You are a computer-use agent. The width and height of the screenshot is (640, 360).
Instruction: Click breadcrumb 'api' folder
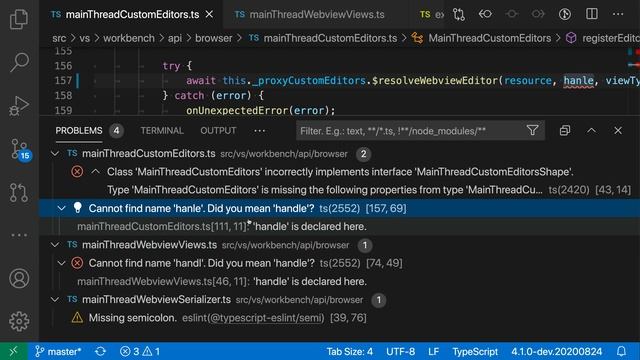pos(175,38)
